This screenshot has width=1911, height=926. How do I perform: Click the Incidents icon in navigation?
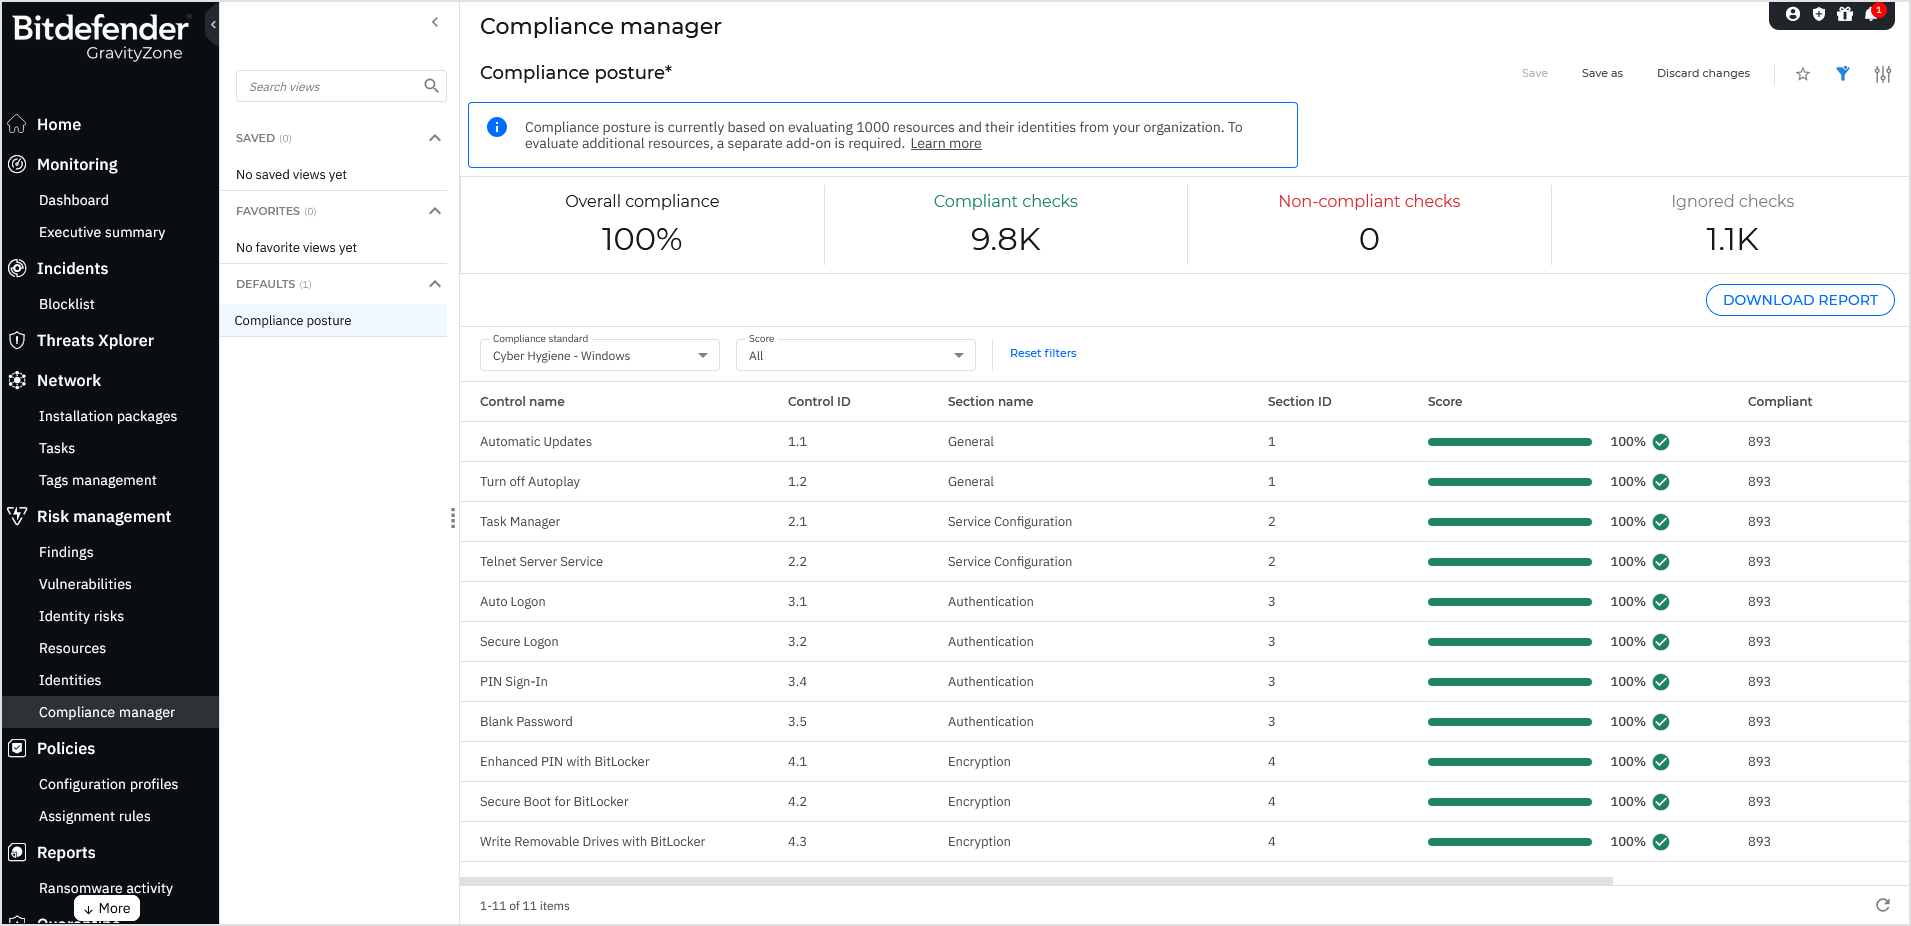(x=16, y=268)
